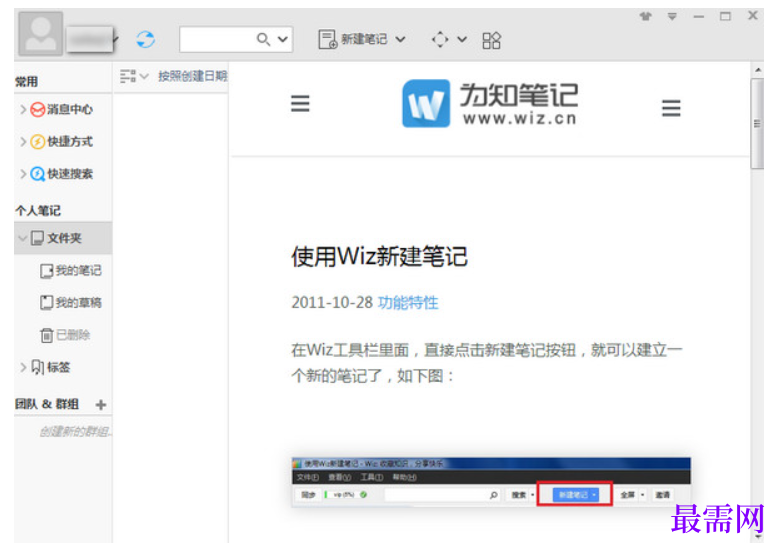Expand the 快速搜索 tree item

pyautogui.click(x=23, y=174)
